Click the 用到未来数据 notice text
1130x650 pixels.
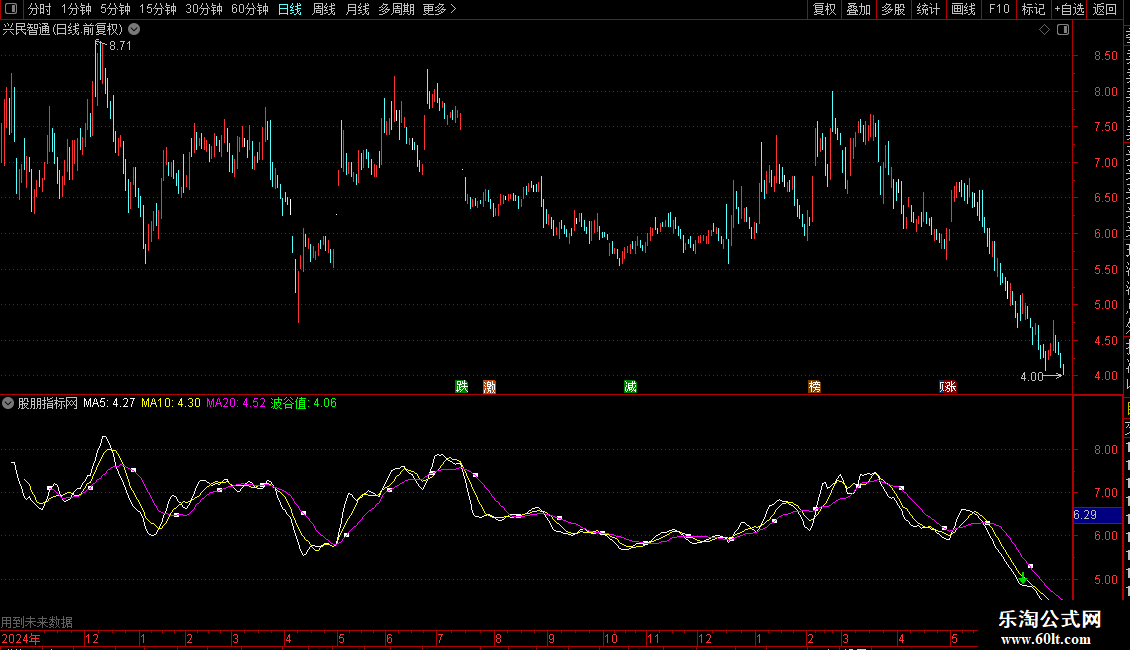pyautogui.click(x=37, y=622)
